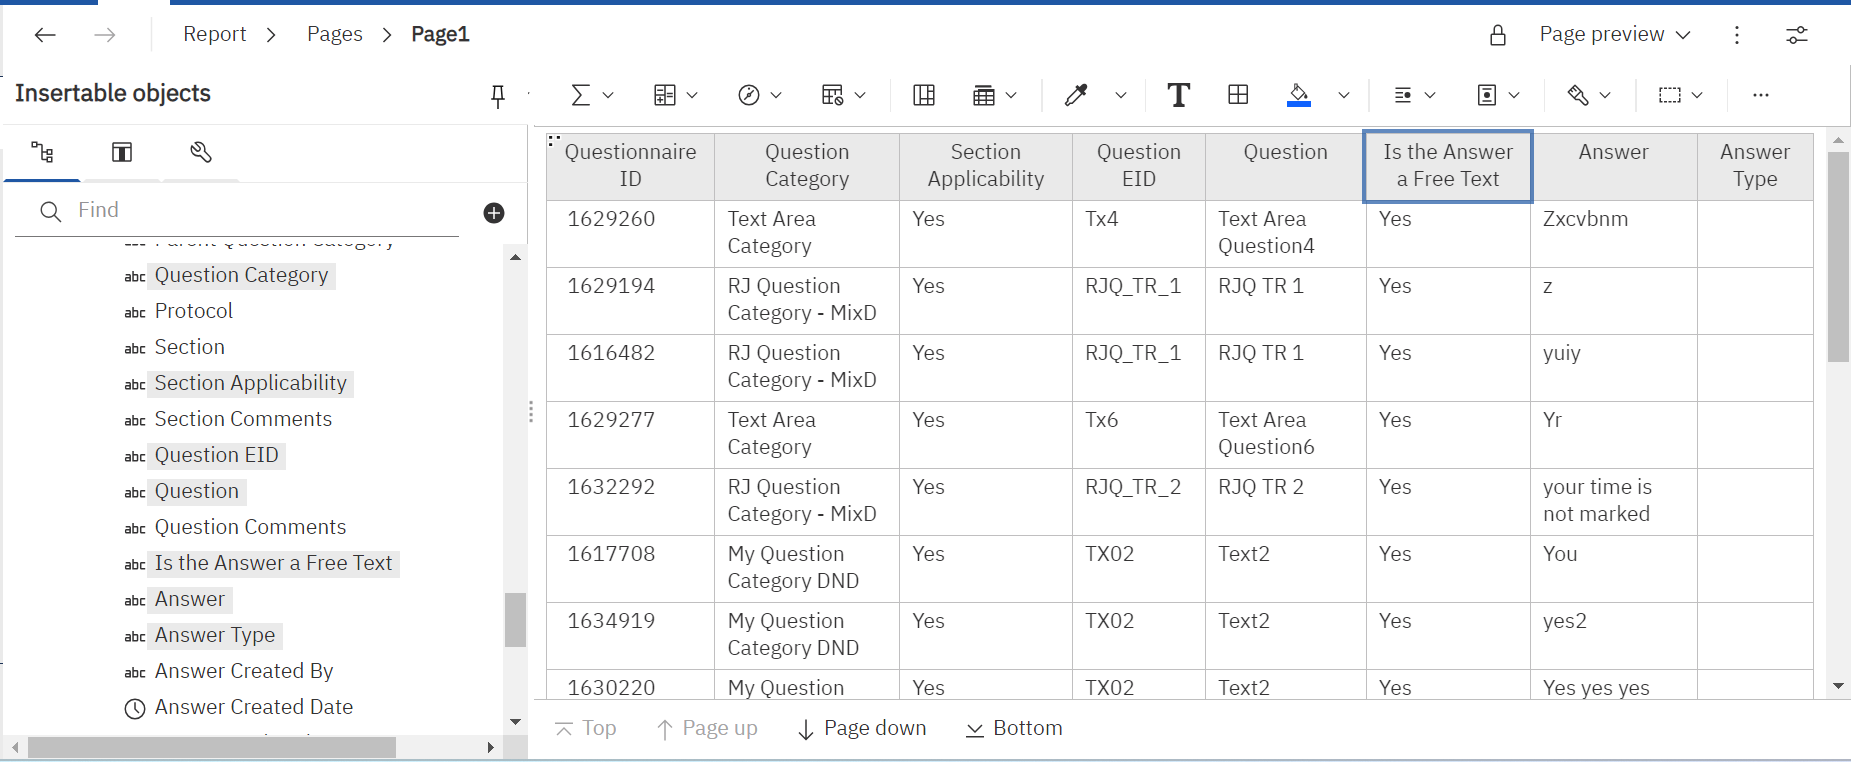Expand the table gear dropdown arrow
Screen dimensions: 1851x762
[x=860, y=95]
